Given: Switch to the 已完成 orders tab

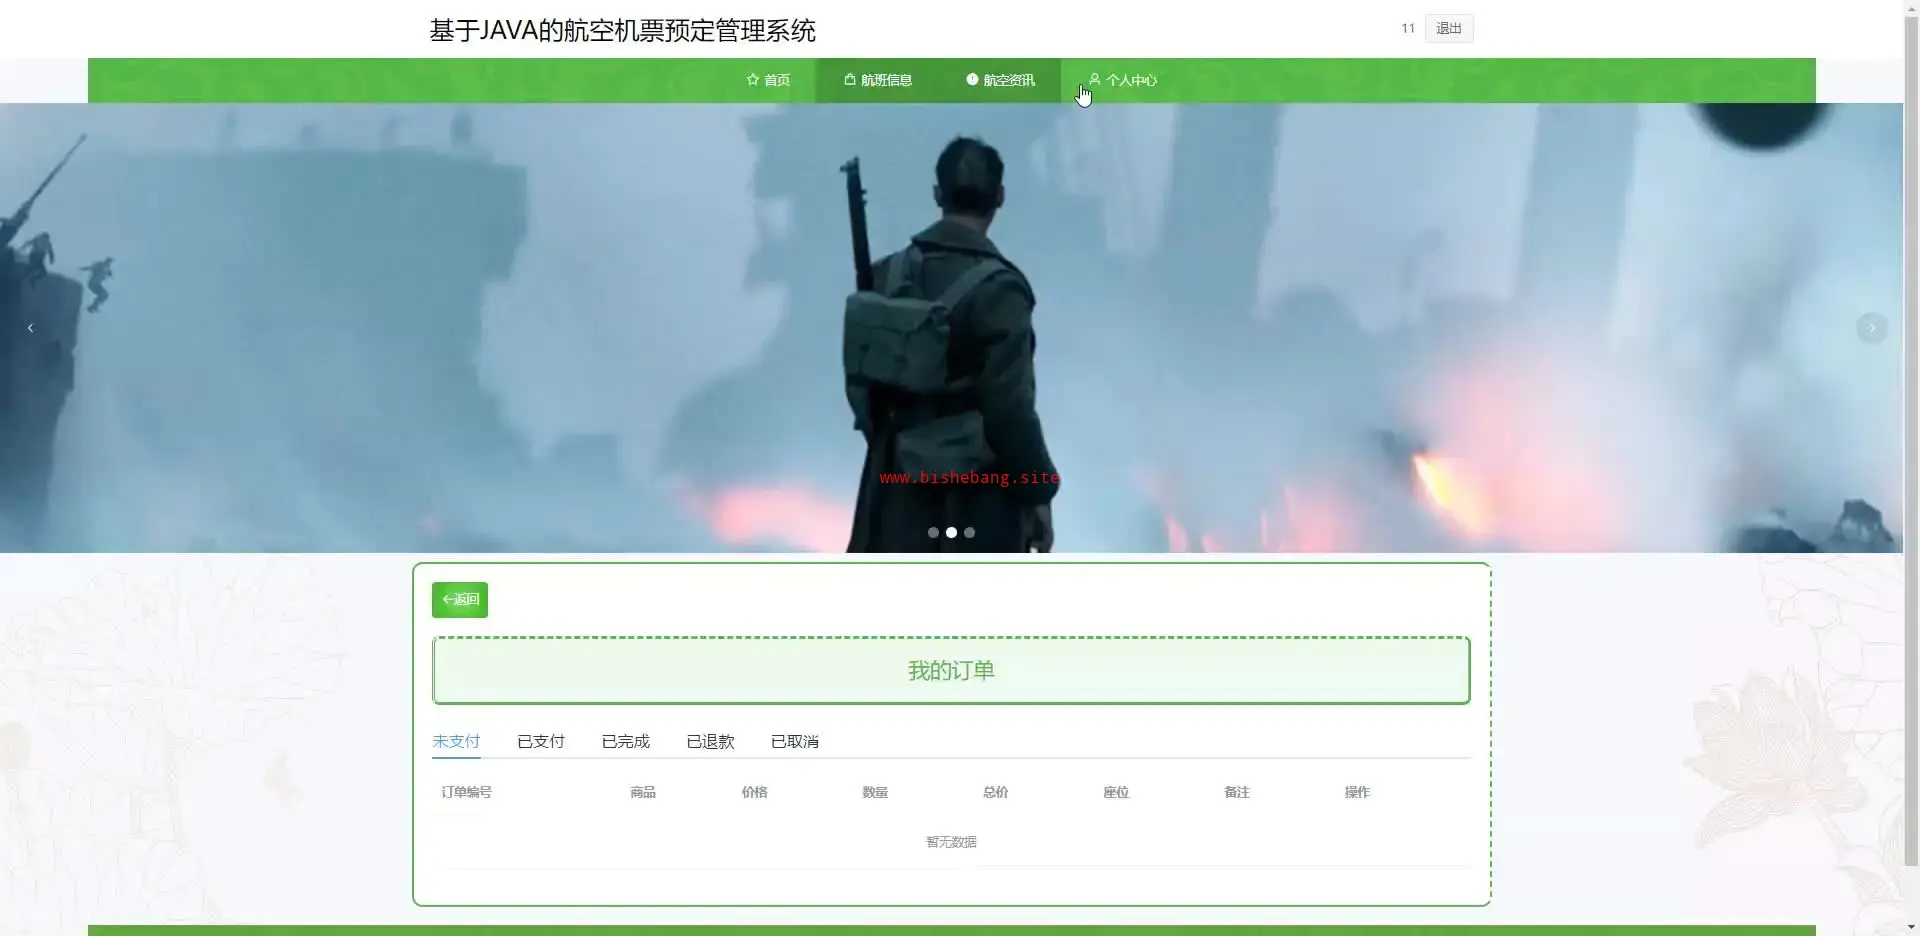Looking at the screenshot, I should pos(626,741).
